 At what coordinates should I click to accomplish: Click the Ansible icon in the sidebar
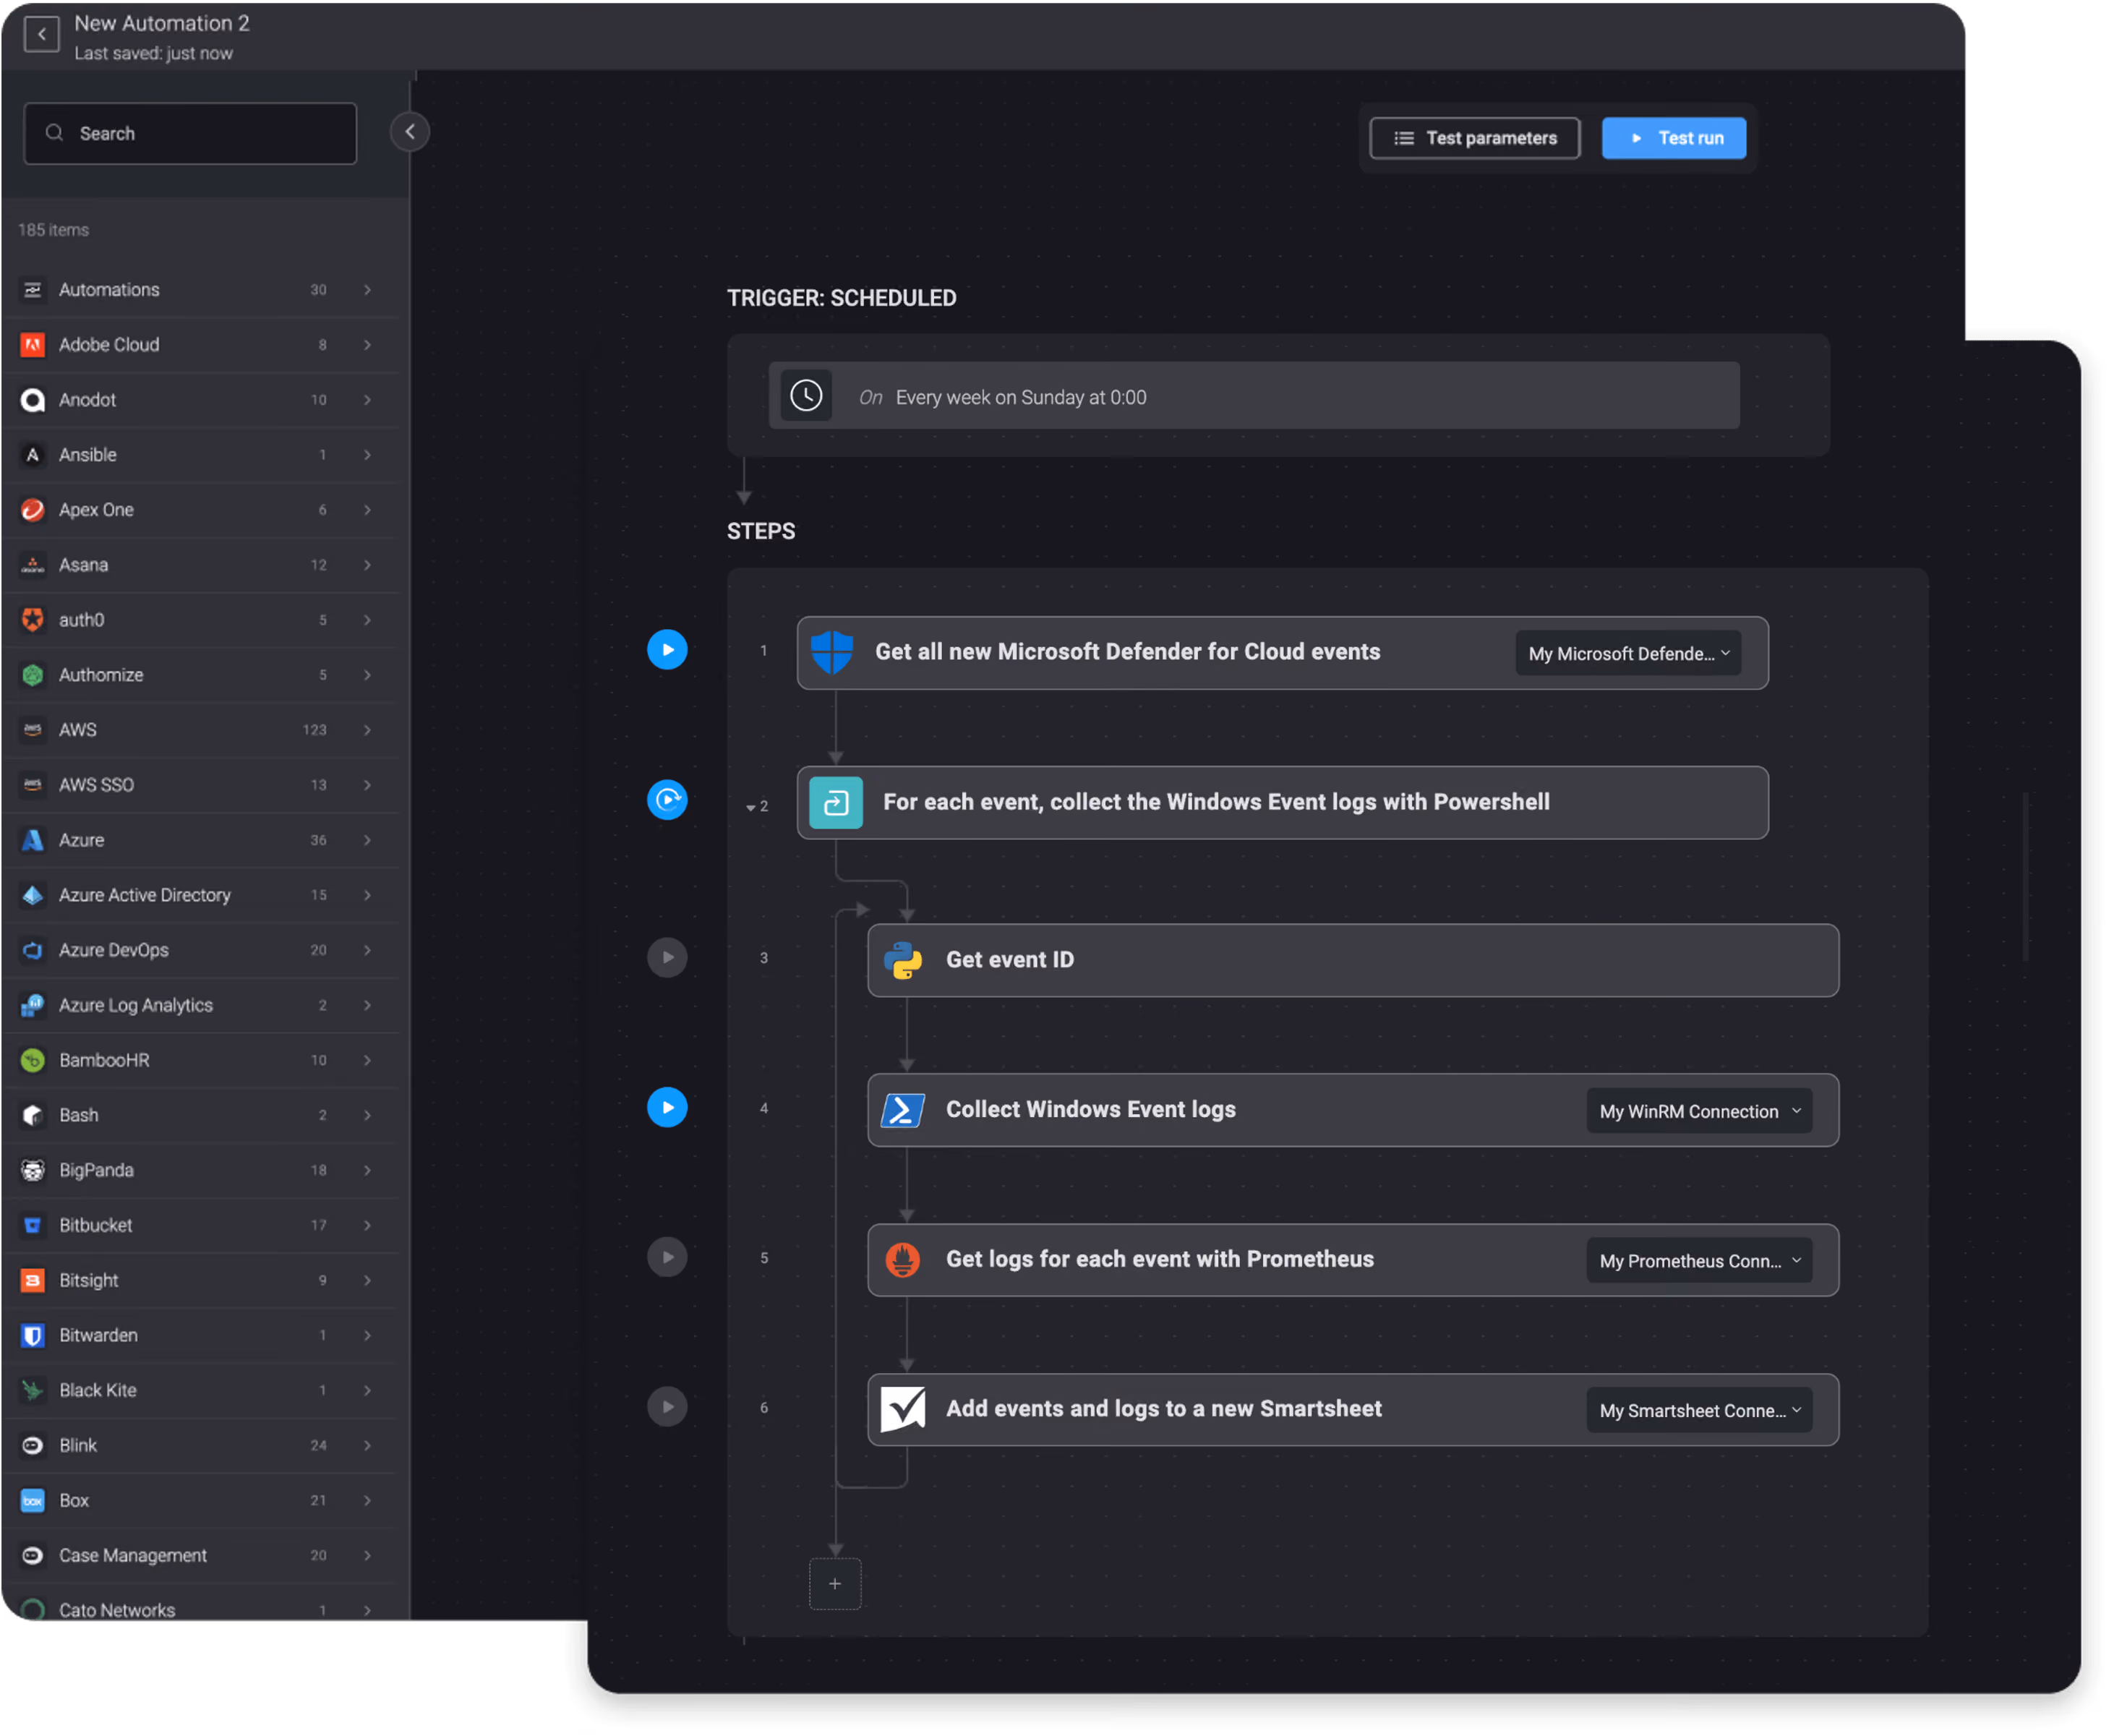[x=33, y=455]
